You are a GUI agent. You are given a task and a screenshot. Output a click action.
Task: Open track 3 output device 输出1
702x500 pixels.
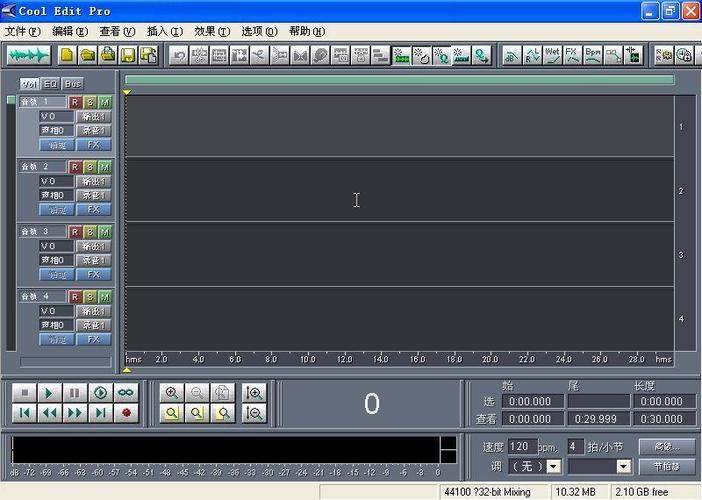point(94,247)
